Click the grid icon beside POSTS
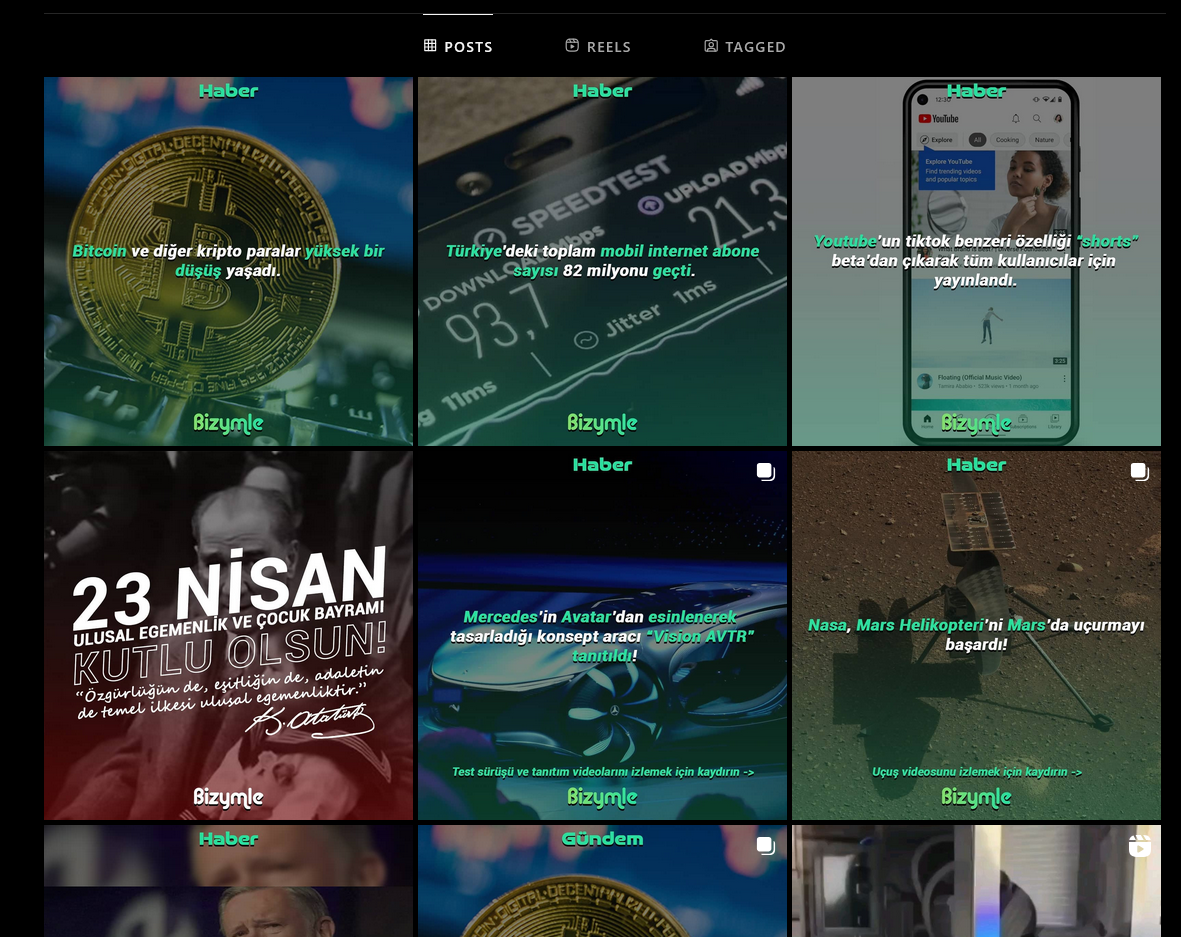The width and height of the screenshot is (1181, 937). (x=430, y=45)
